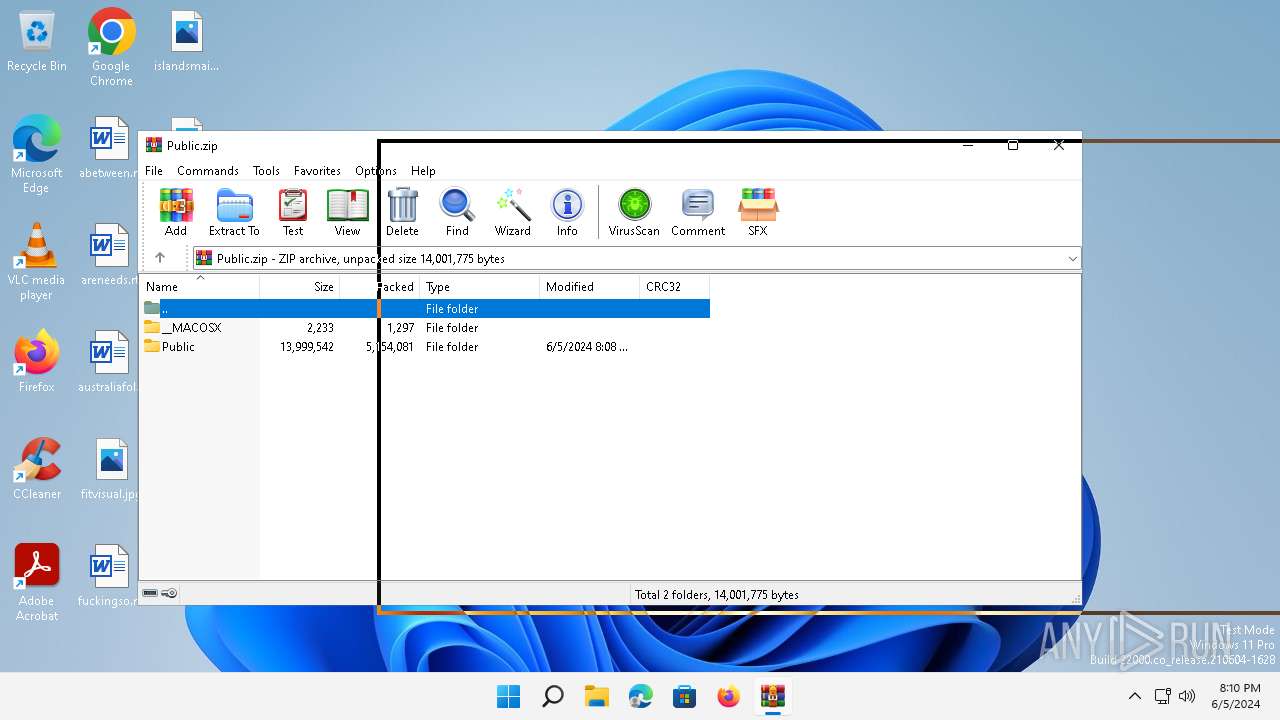The image size is (1280, 720).
Task: Open the Comment tool
Action: [698, 212]
